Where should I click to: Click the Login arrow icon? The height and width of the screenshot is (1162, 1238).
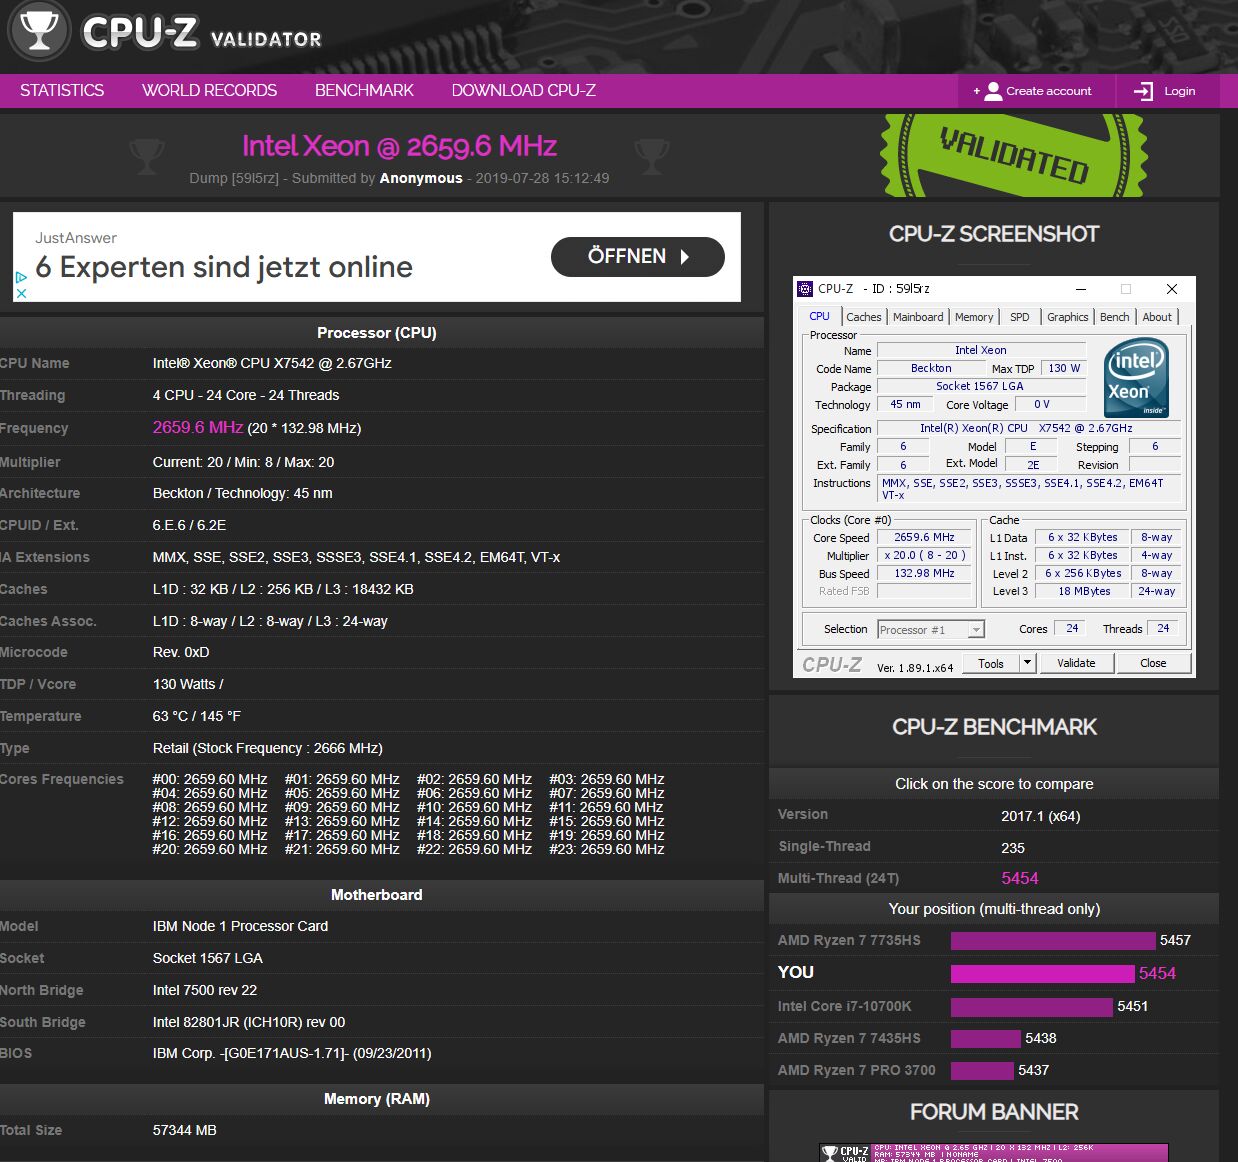click(1143, 91)
